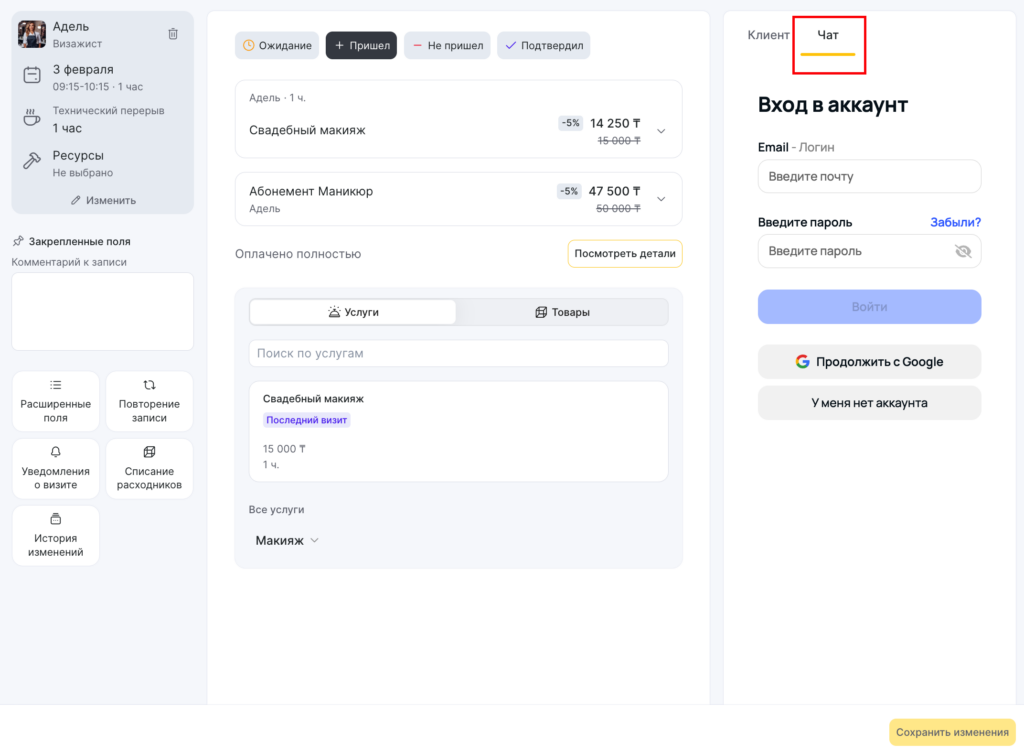The height and width of the screenshot is (754, 1024).
Task: Expand the Макияж services category
Action: pyautogui.click(x=288, y=540)
